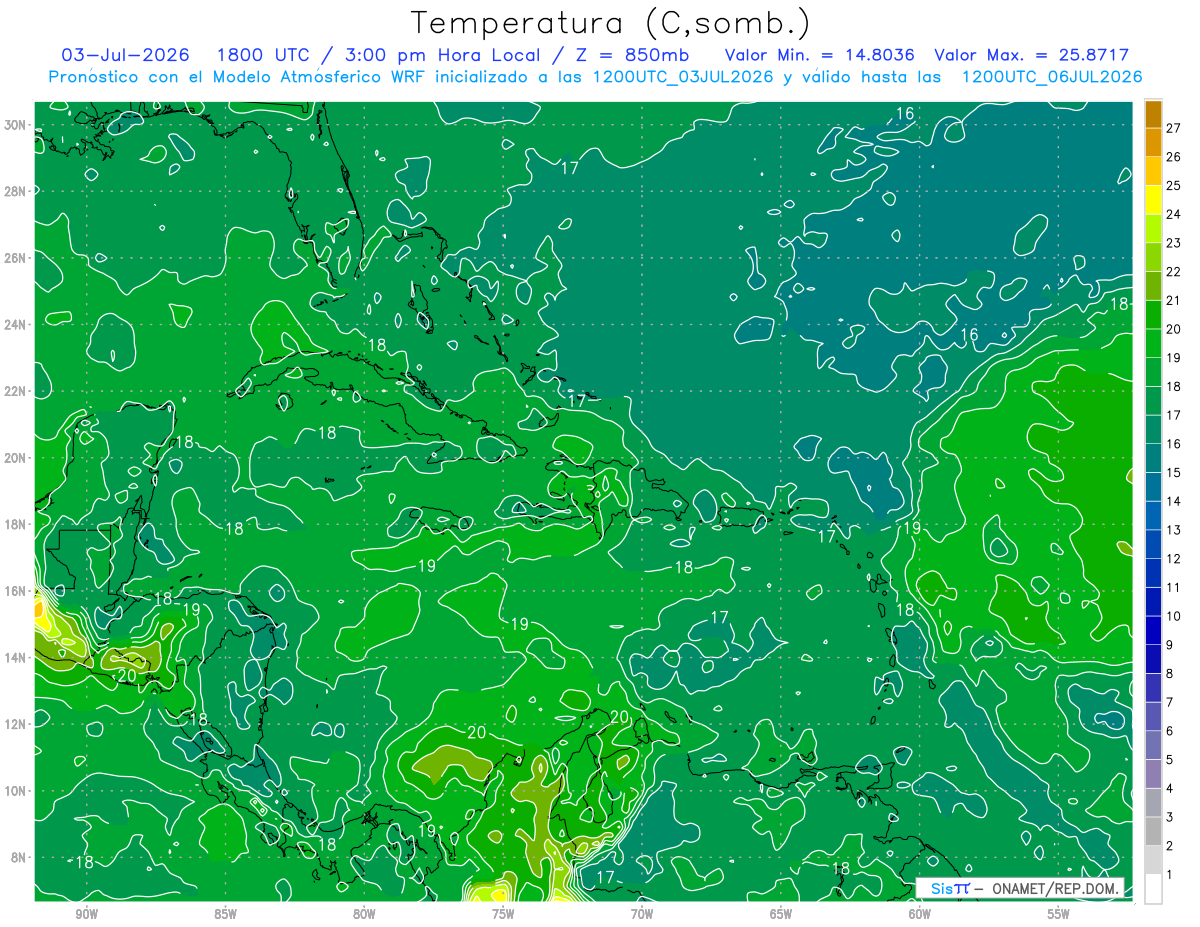Click the color bar value label 24

[x=1174, y=214]
